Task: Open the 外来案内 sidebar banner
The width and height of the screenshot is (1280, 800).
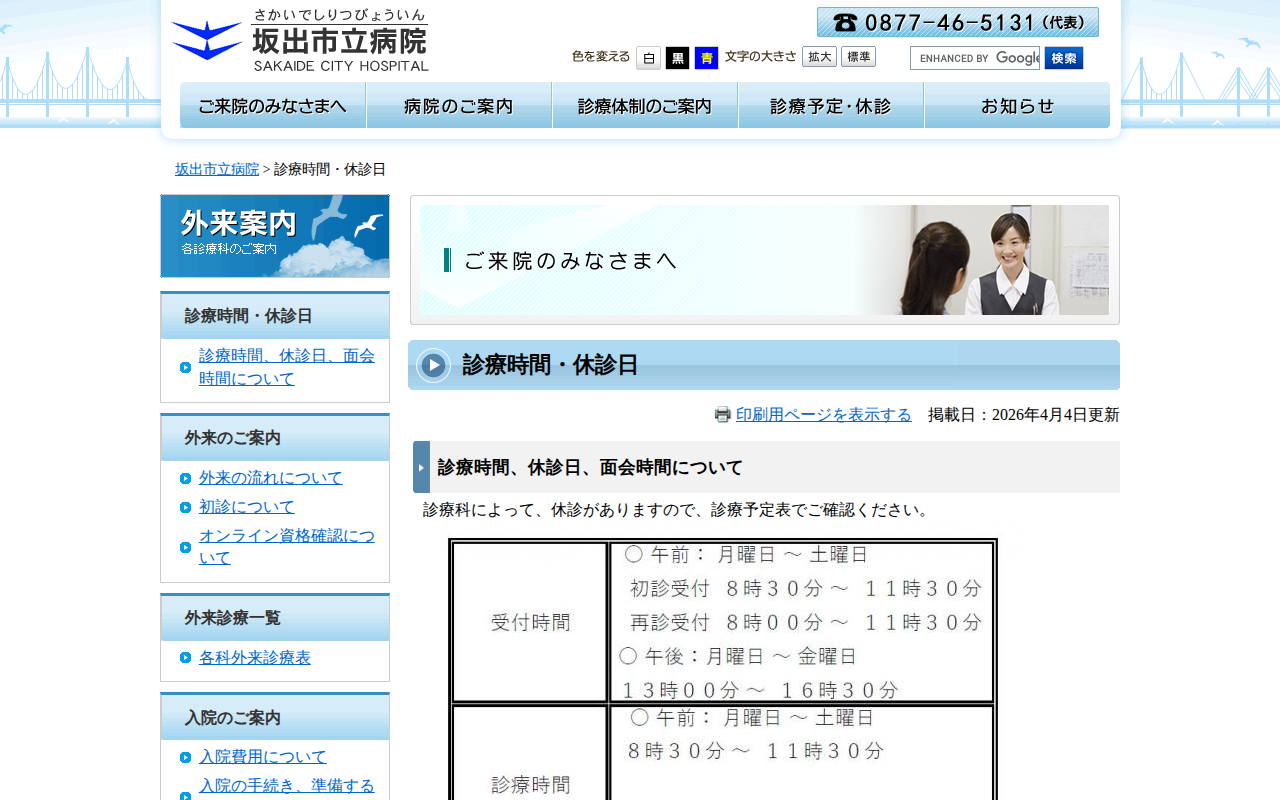Action: click(275, 236)
